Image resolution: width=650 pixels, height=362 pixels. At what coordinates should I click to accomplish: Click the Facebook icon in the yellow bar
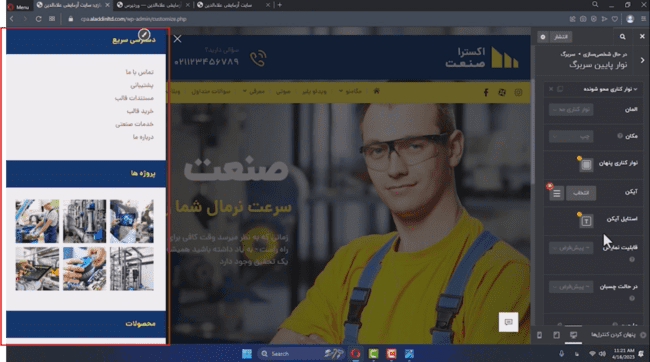(x=485, y=92)
